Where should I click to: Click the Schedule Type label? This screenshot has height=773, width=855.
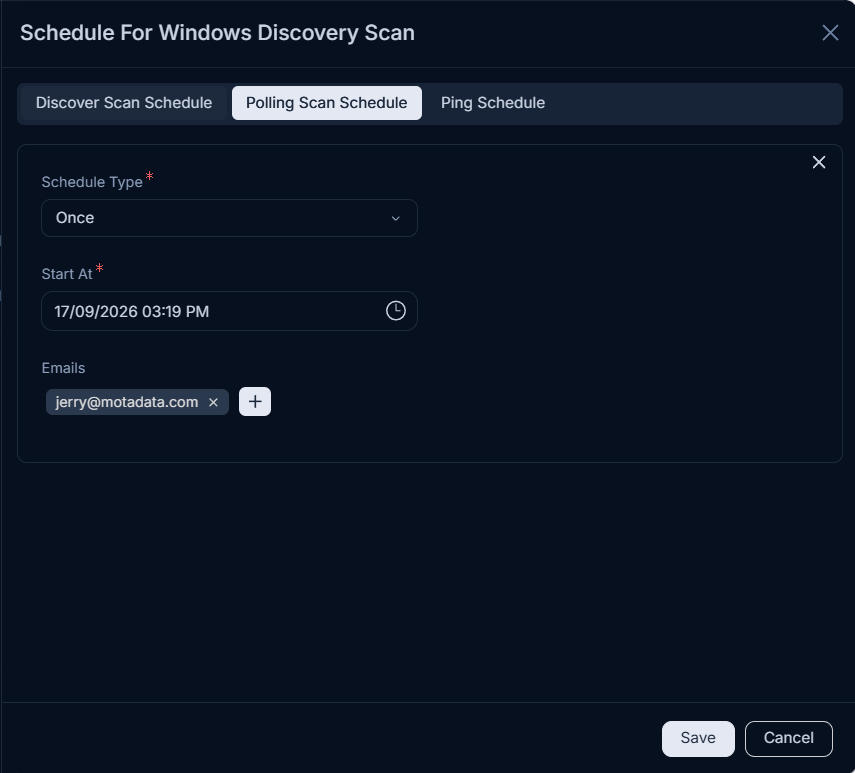tap(92, 182)
